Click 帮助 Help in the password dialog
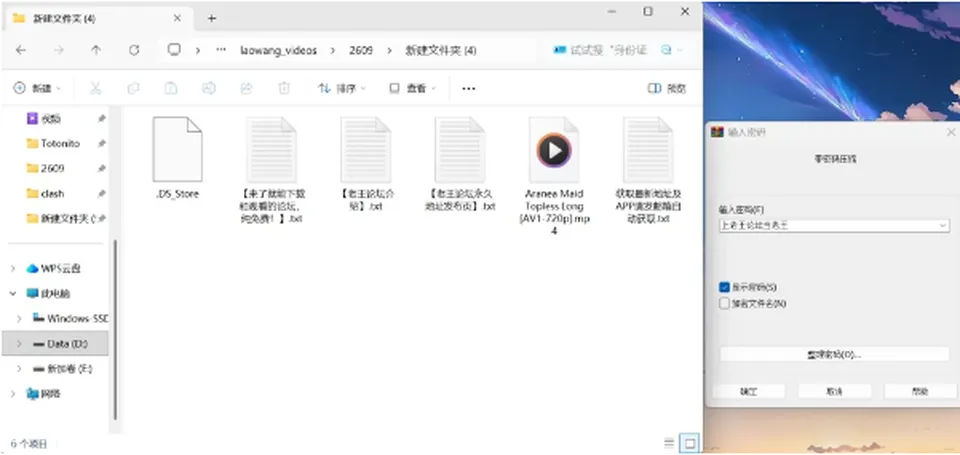The height and width of the screenshot is (455, 960). [x=920, y=391]
